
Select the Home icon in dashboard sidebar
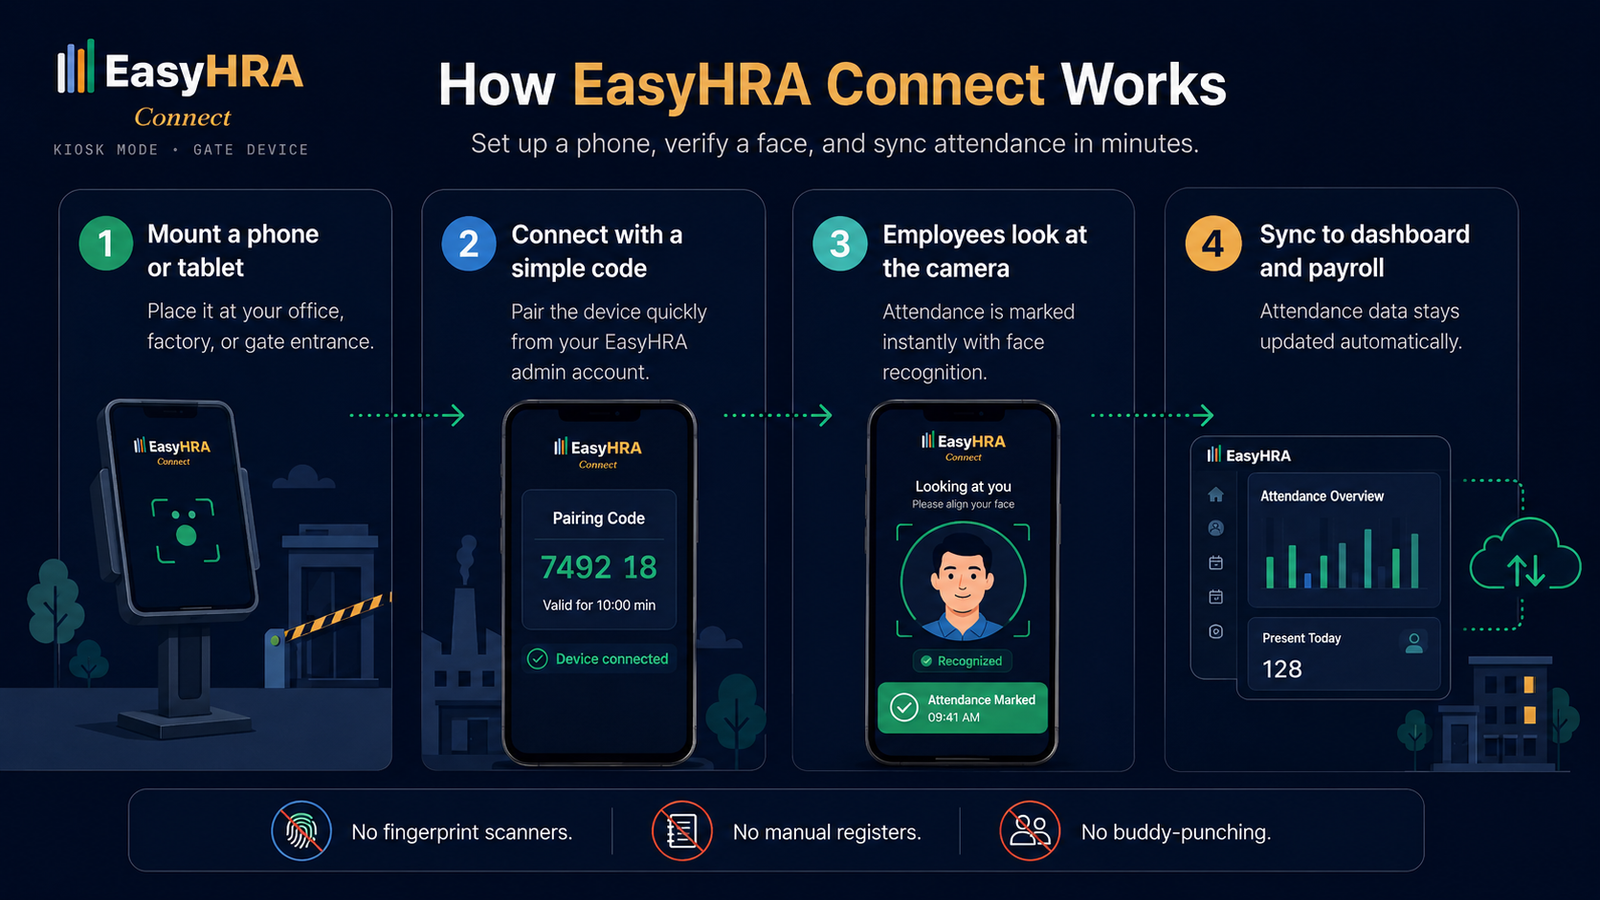point(1216,494)
